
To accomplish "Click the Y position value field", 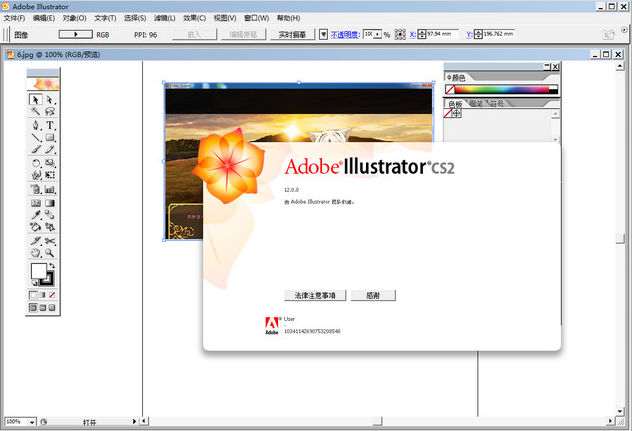I will (x=499, y=34).
